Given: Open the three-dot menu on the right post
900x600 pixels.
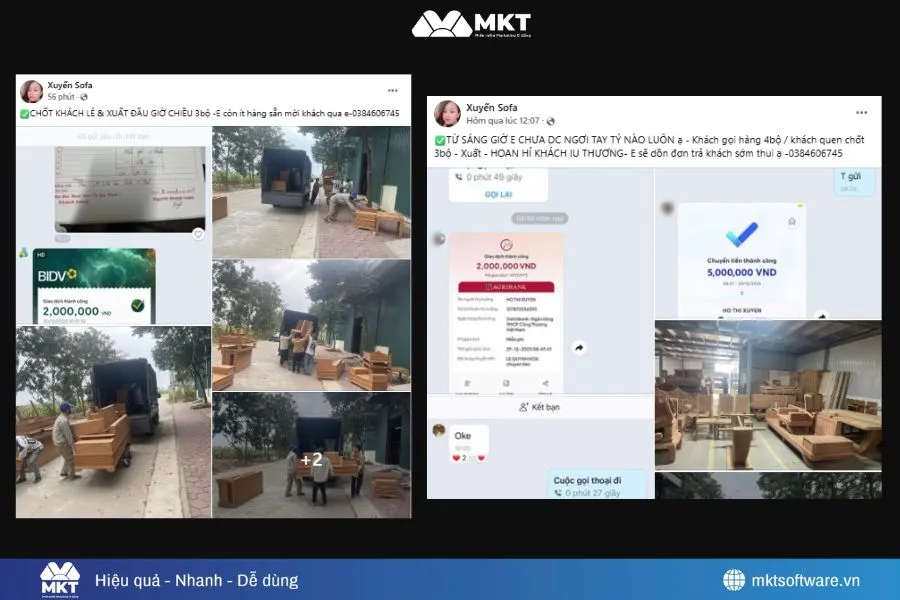Looking at the screenshot, I should coord(861,112).
